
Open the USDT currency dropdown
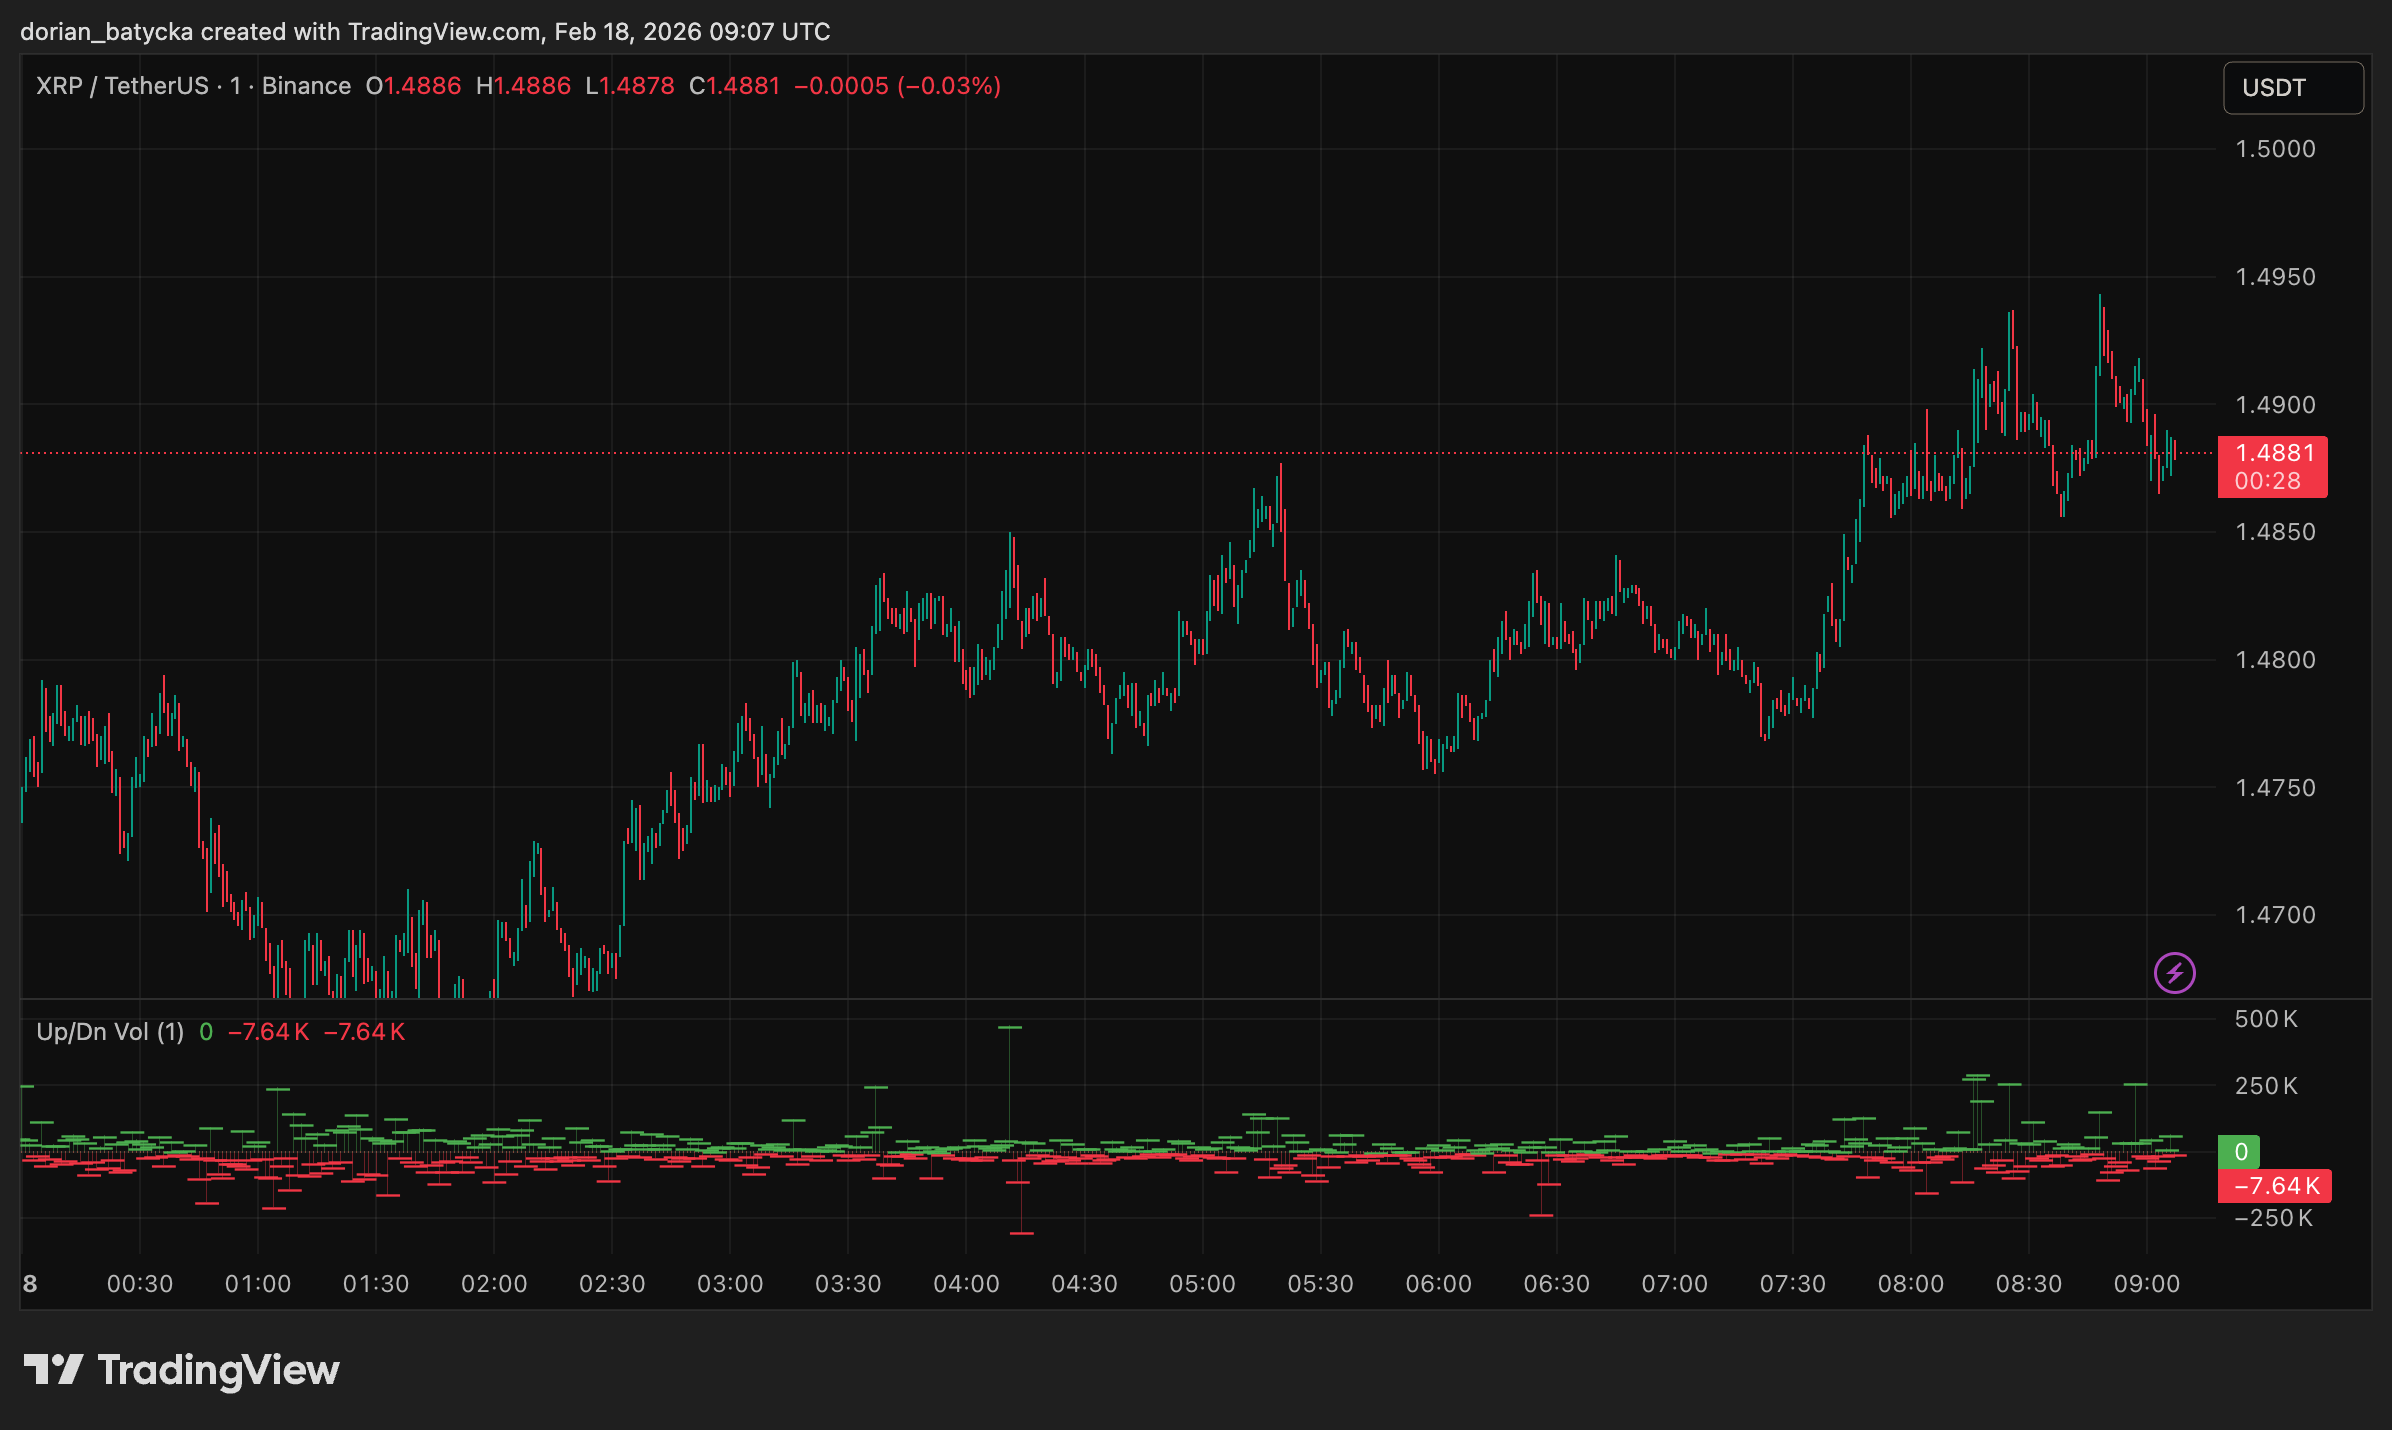pyautogui.click(x=2292, y=88)
